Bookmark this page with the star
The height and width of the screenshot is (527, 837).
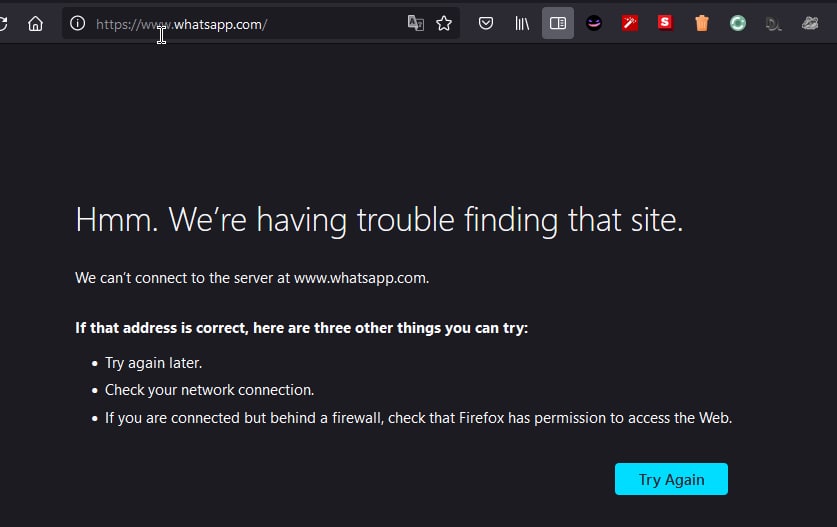[444, 23]
